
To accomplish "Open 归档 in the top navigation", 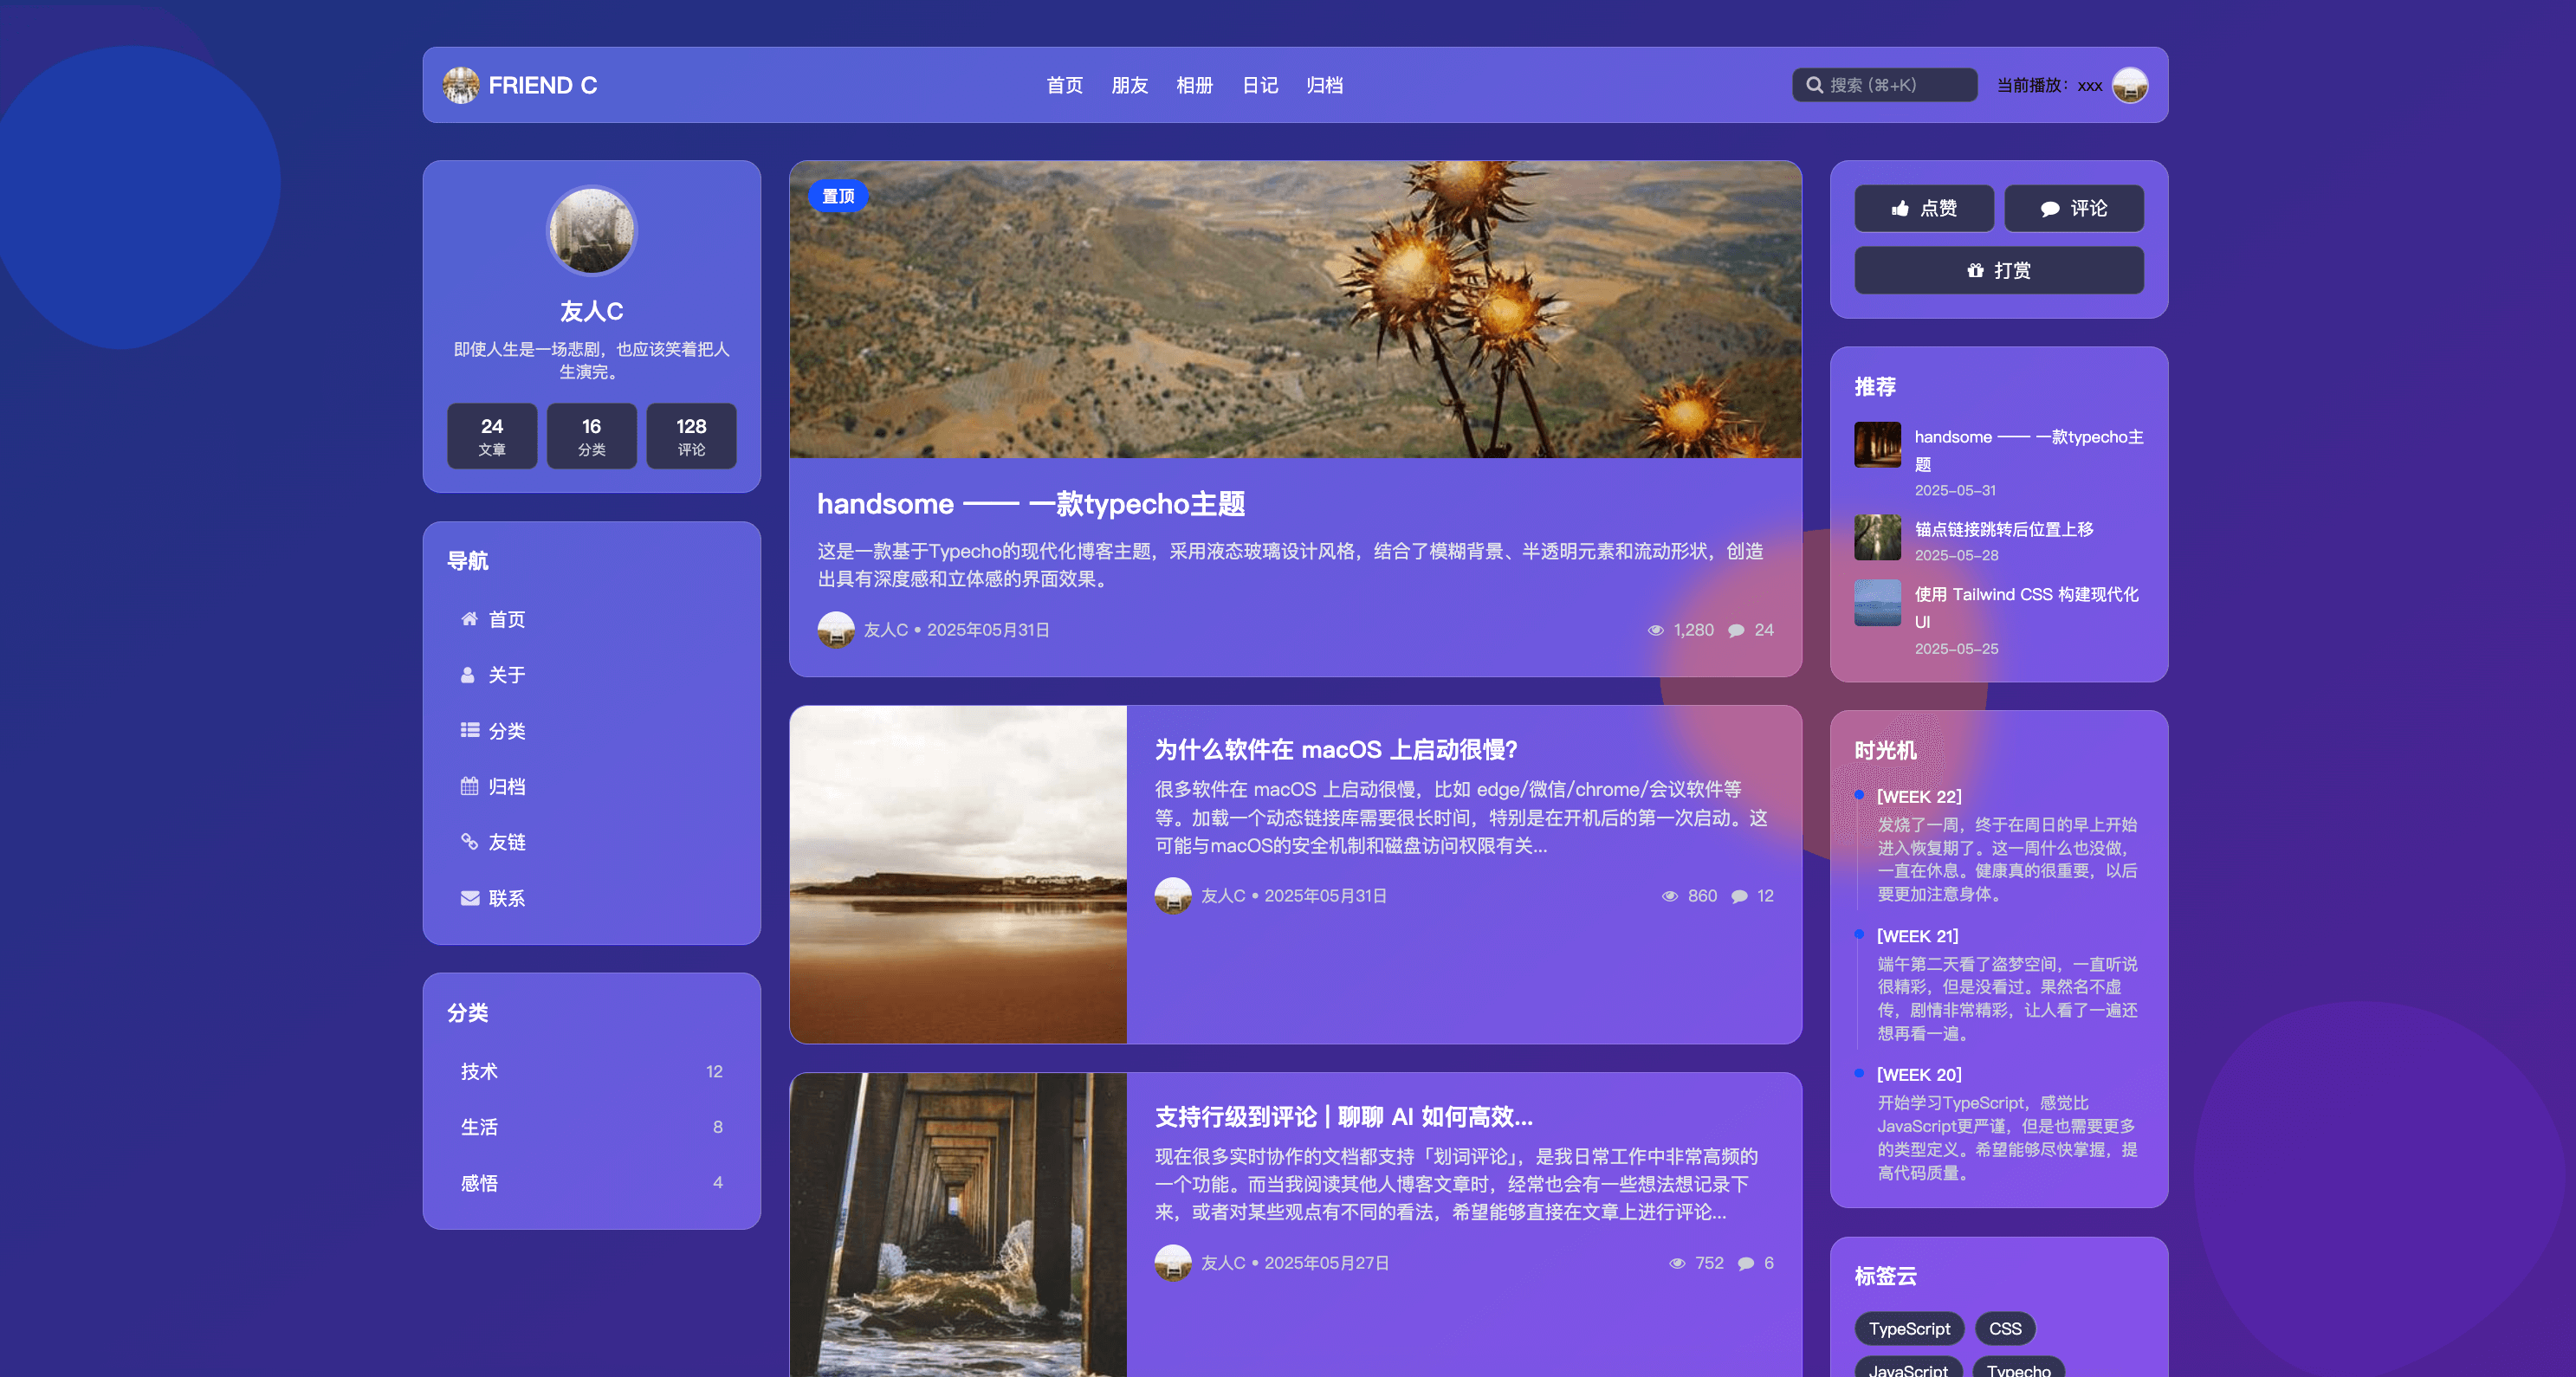I will pos(1325,85).
